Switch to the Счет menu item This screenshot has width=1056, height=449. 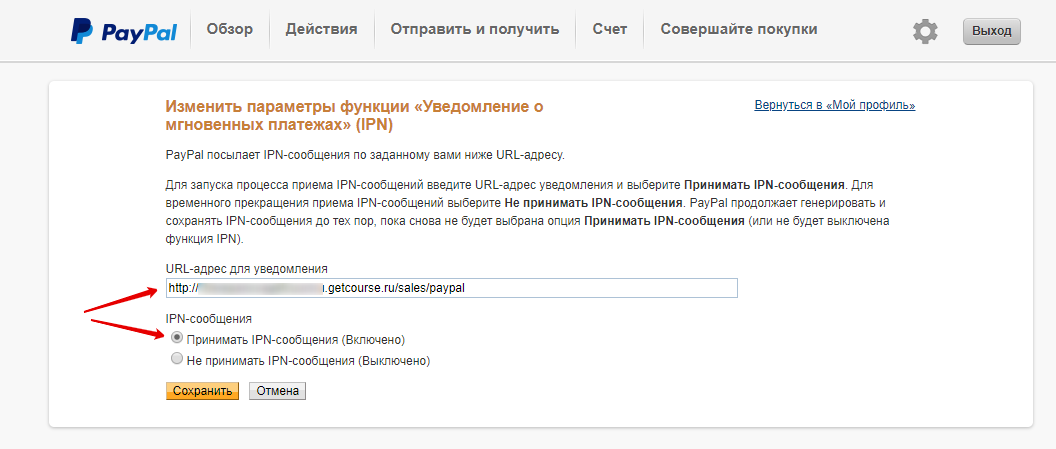[x=609, y=29]
